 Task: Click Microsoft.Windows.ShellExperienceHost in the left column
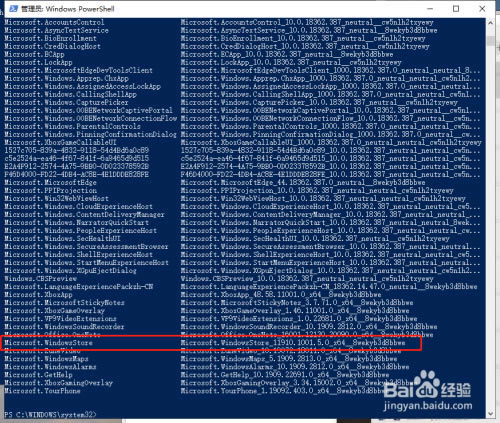pyautogui.click(x=78, y=254)
